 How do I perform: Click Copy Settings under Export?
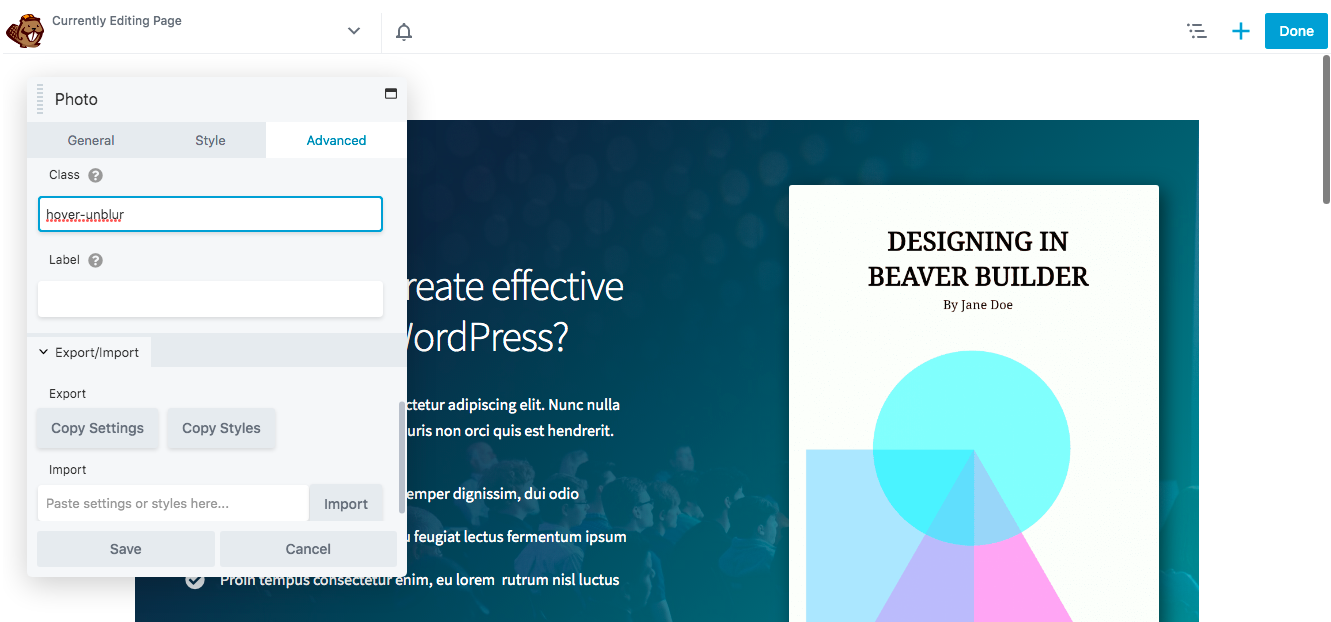pos(97,428)
